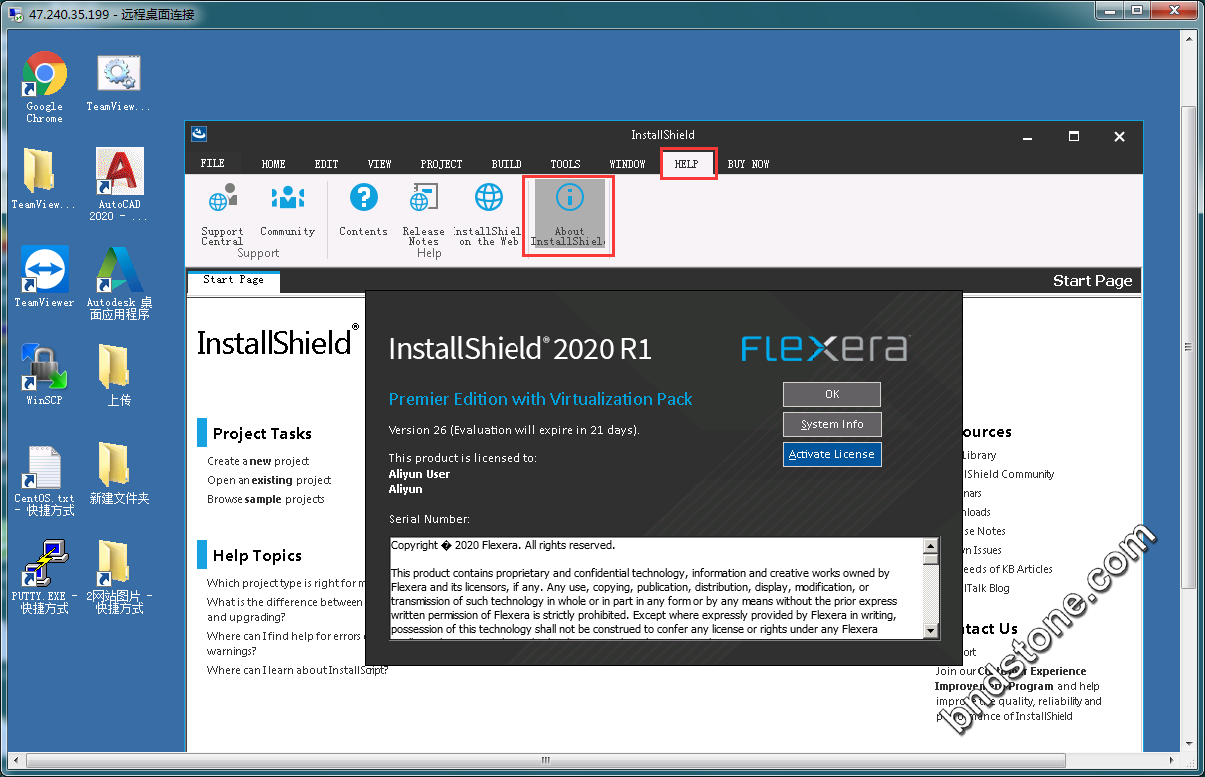Open Support Central from the ribbon
Image resolution: width=1205 pixels, height=777 pixels.
(222, 212)
